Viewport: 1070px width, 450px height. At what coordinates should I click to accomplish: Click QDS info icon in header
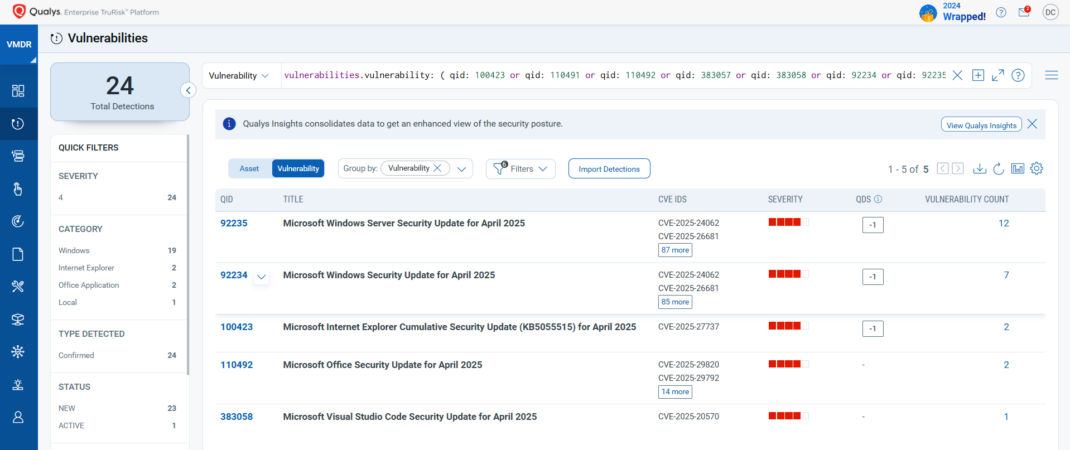(878, 199)
